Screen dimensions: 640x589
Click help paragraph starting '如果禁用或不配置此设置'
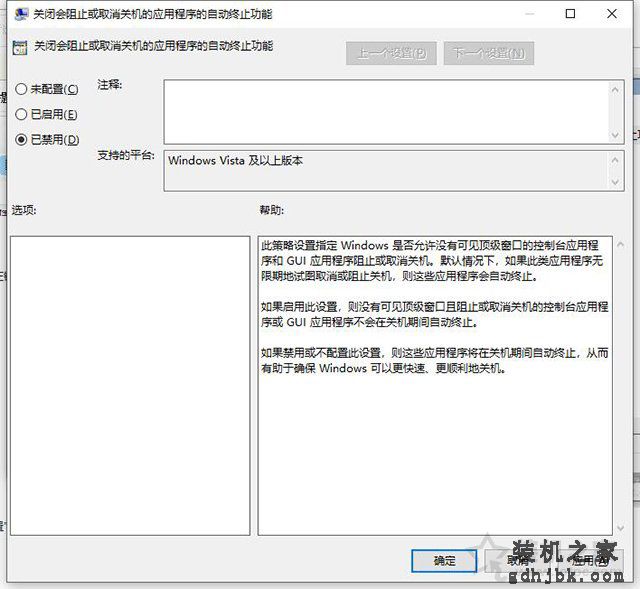(435, 360)
